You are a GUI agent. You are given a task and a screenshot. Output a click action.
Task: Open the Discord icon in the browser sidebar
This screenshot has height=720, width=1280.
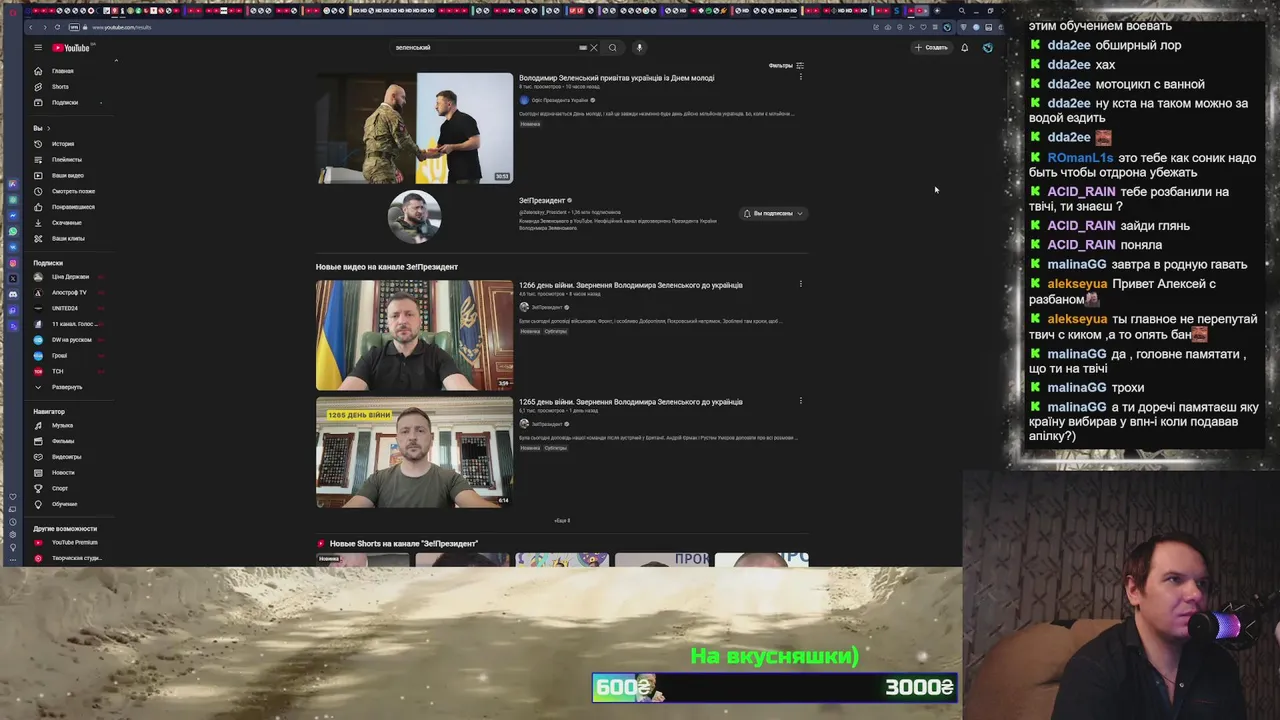click(x=13, y=294)
